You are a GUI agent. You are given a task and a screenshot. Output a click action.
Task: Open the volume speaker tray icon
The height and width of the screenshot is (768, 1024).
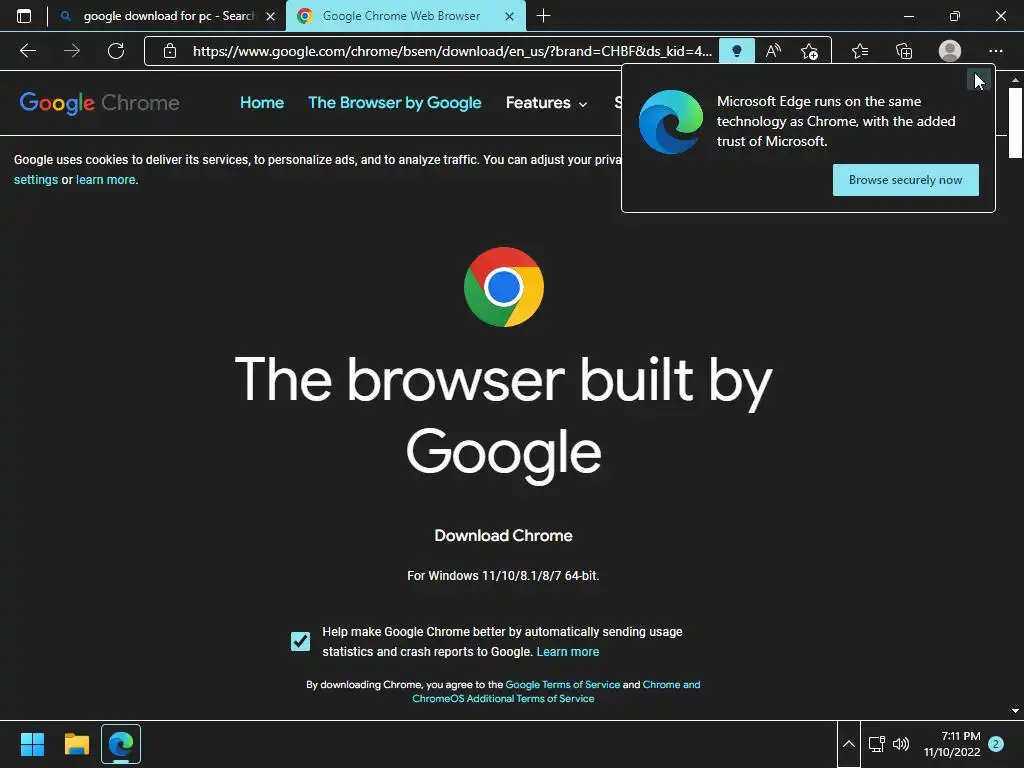(901, 744)
